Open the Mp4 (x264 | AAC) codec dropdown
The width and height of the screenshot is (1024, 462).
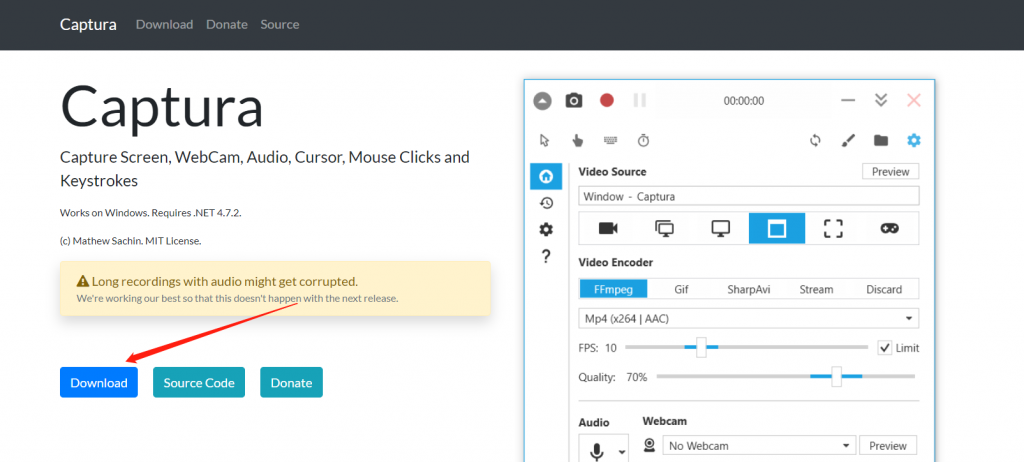(748, 318)
